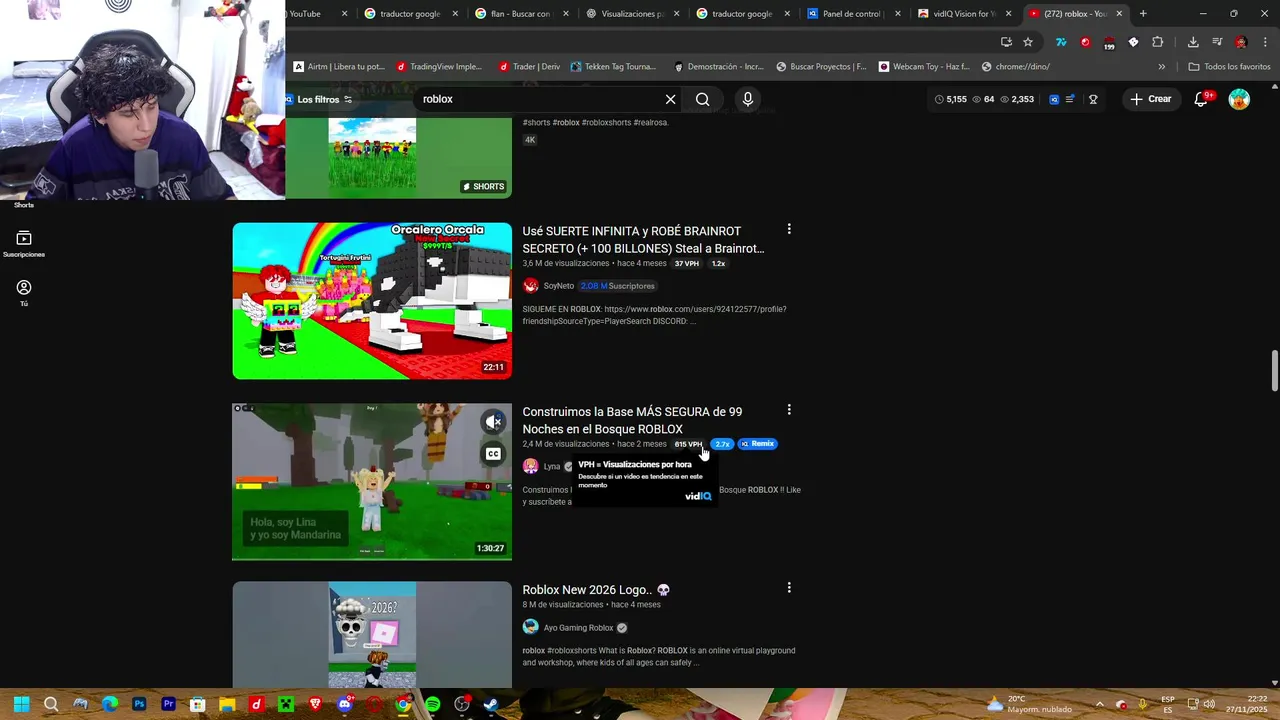Open the 'Tekken Tag Tourna...' bookmark
1280x720 pixels.
613,67
